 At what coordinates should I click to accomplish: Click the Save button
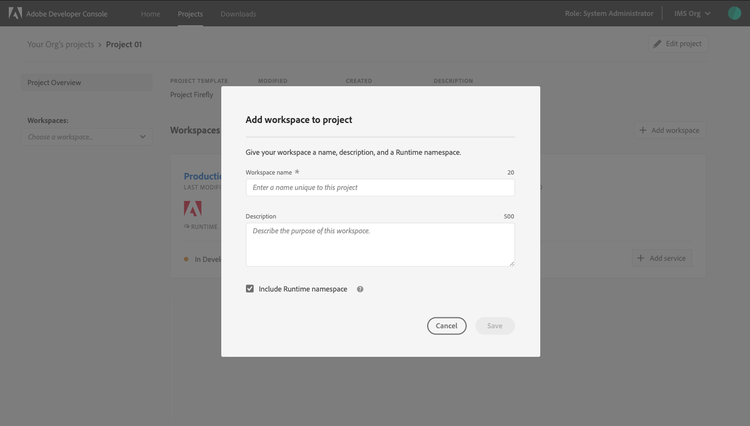495,326
